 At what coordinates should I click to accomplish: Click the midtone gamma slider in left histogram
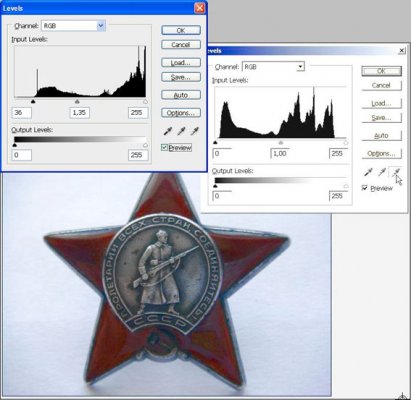coord(77,101)
